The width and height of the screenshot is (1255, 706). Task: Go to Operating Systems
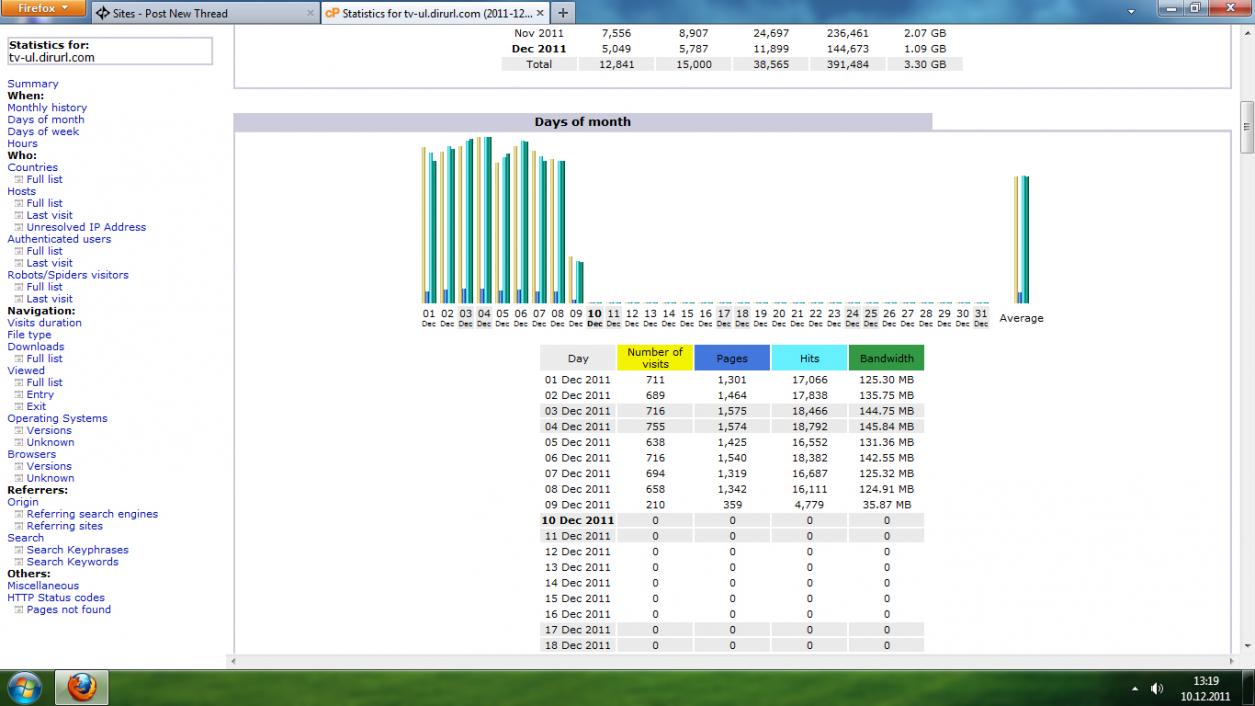(x=57, y=420)
